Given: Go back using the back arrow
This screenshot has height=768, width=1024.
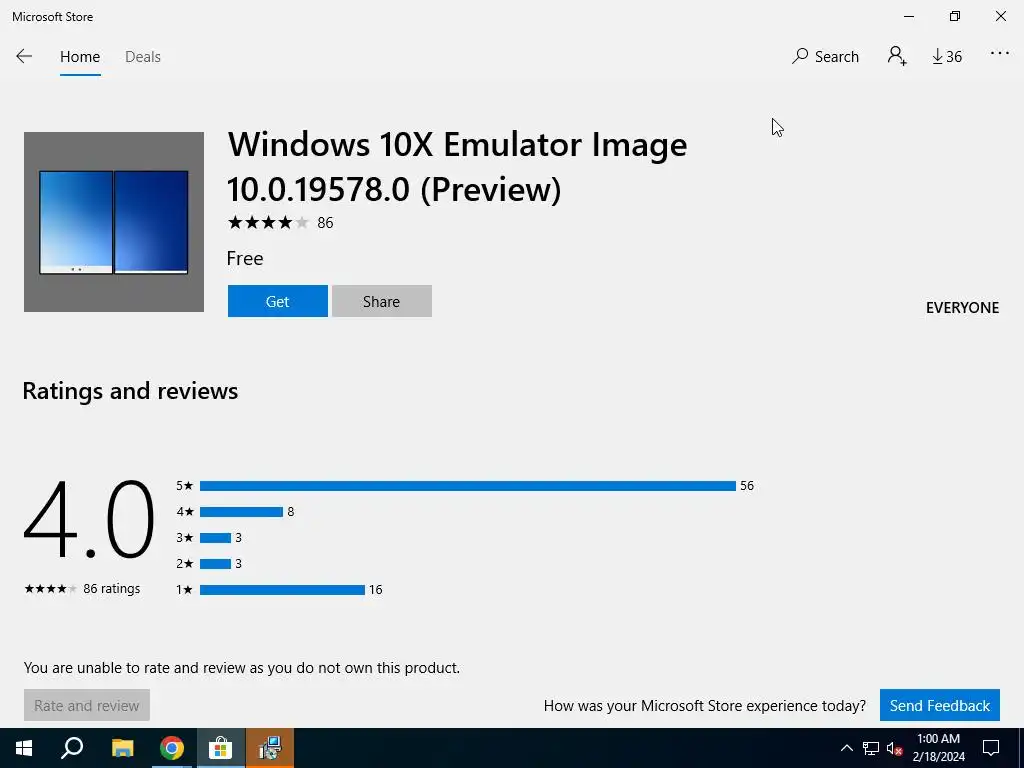Looking at the screenshot, I should [24, 57].
